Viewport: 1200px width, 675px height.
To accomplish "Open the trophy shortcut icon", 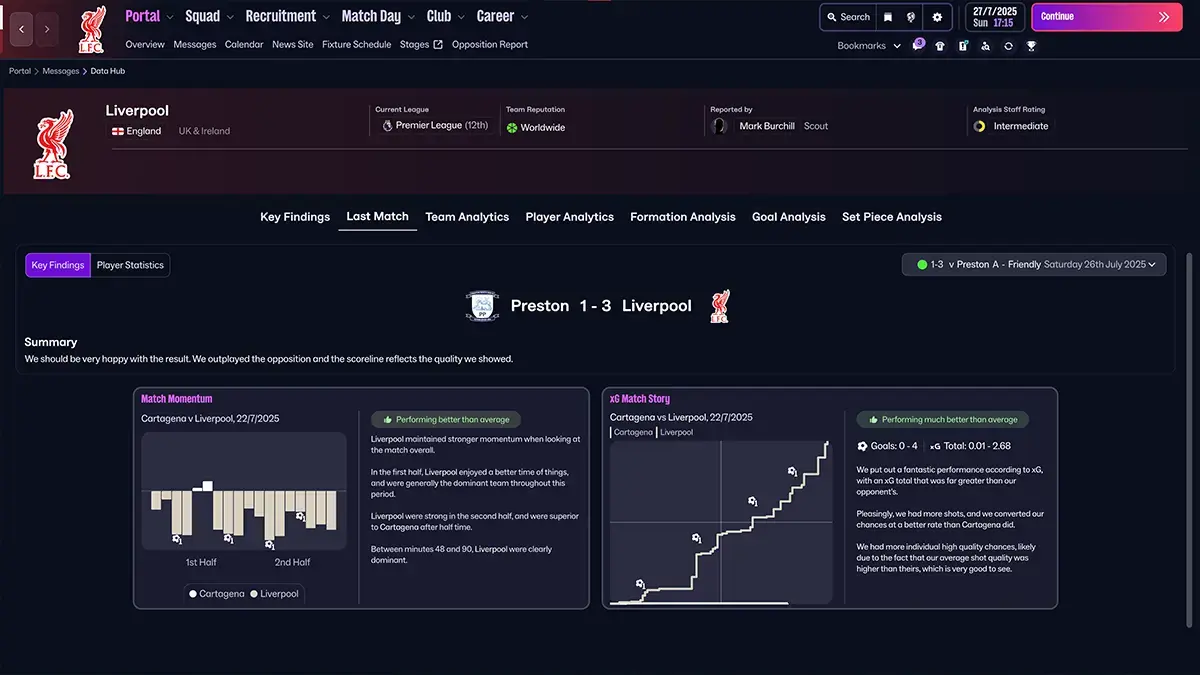I will pyautogui.click(x=1031, y=46).
